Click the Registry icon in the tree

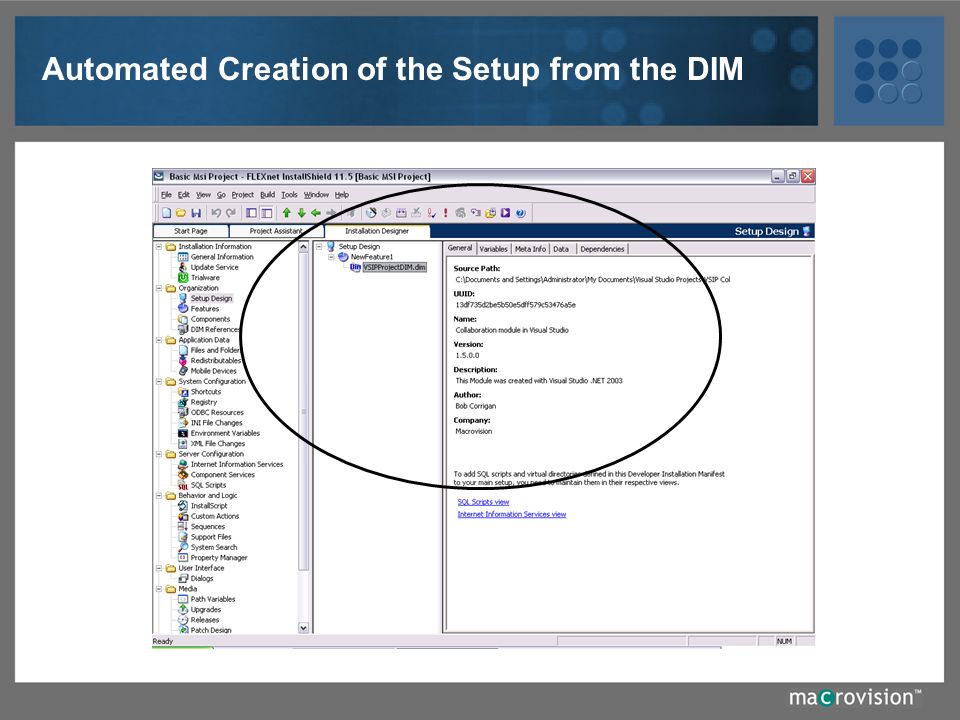tap(182, 402)
